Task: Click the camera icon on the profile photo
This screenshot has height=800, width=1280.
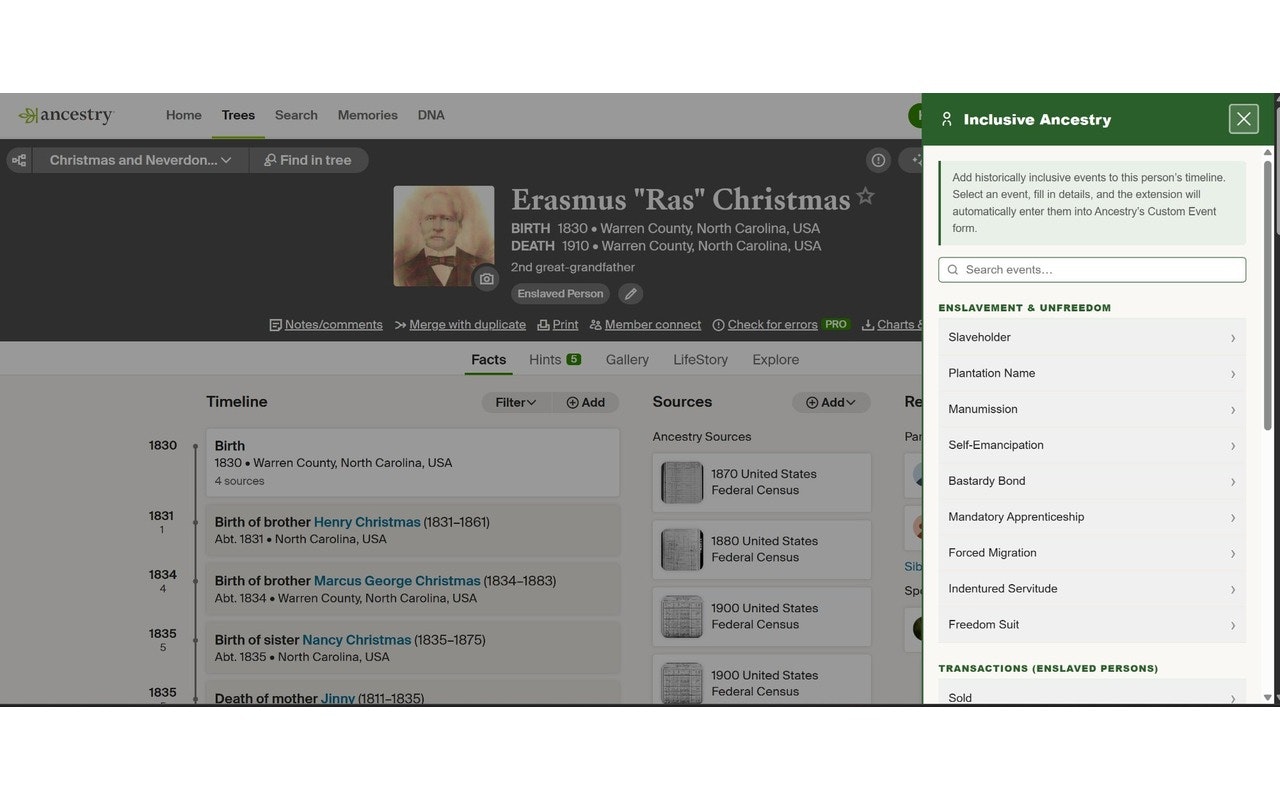Action: coord(486,279)
